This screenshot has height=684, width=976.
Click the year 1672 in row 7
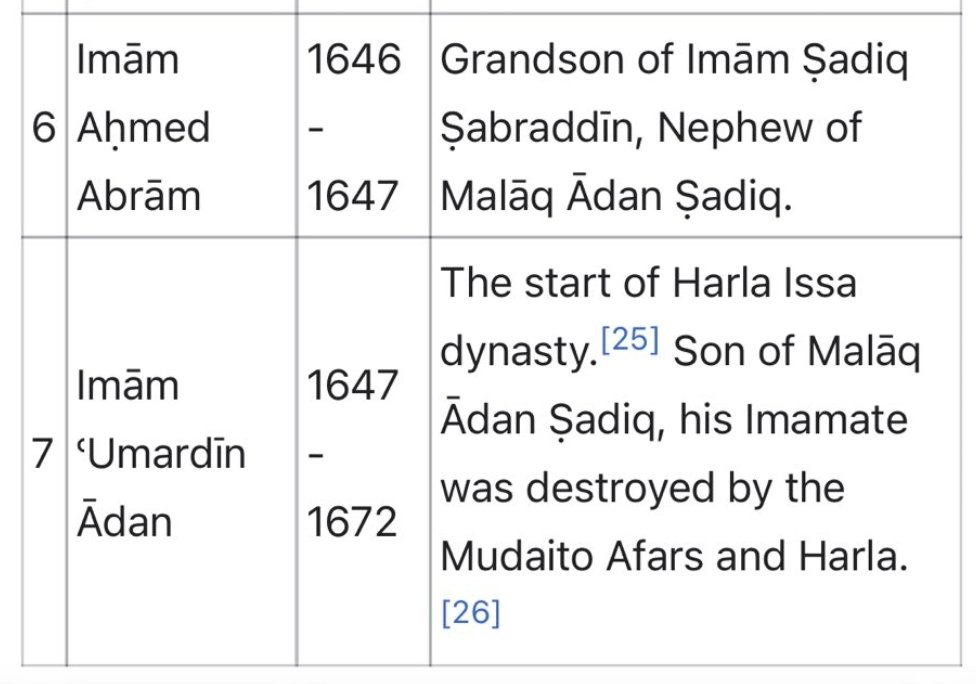click(352, 522)
